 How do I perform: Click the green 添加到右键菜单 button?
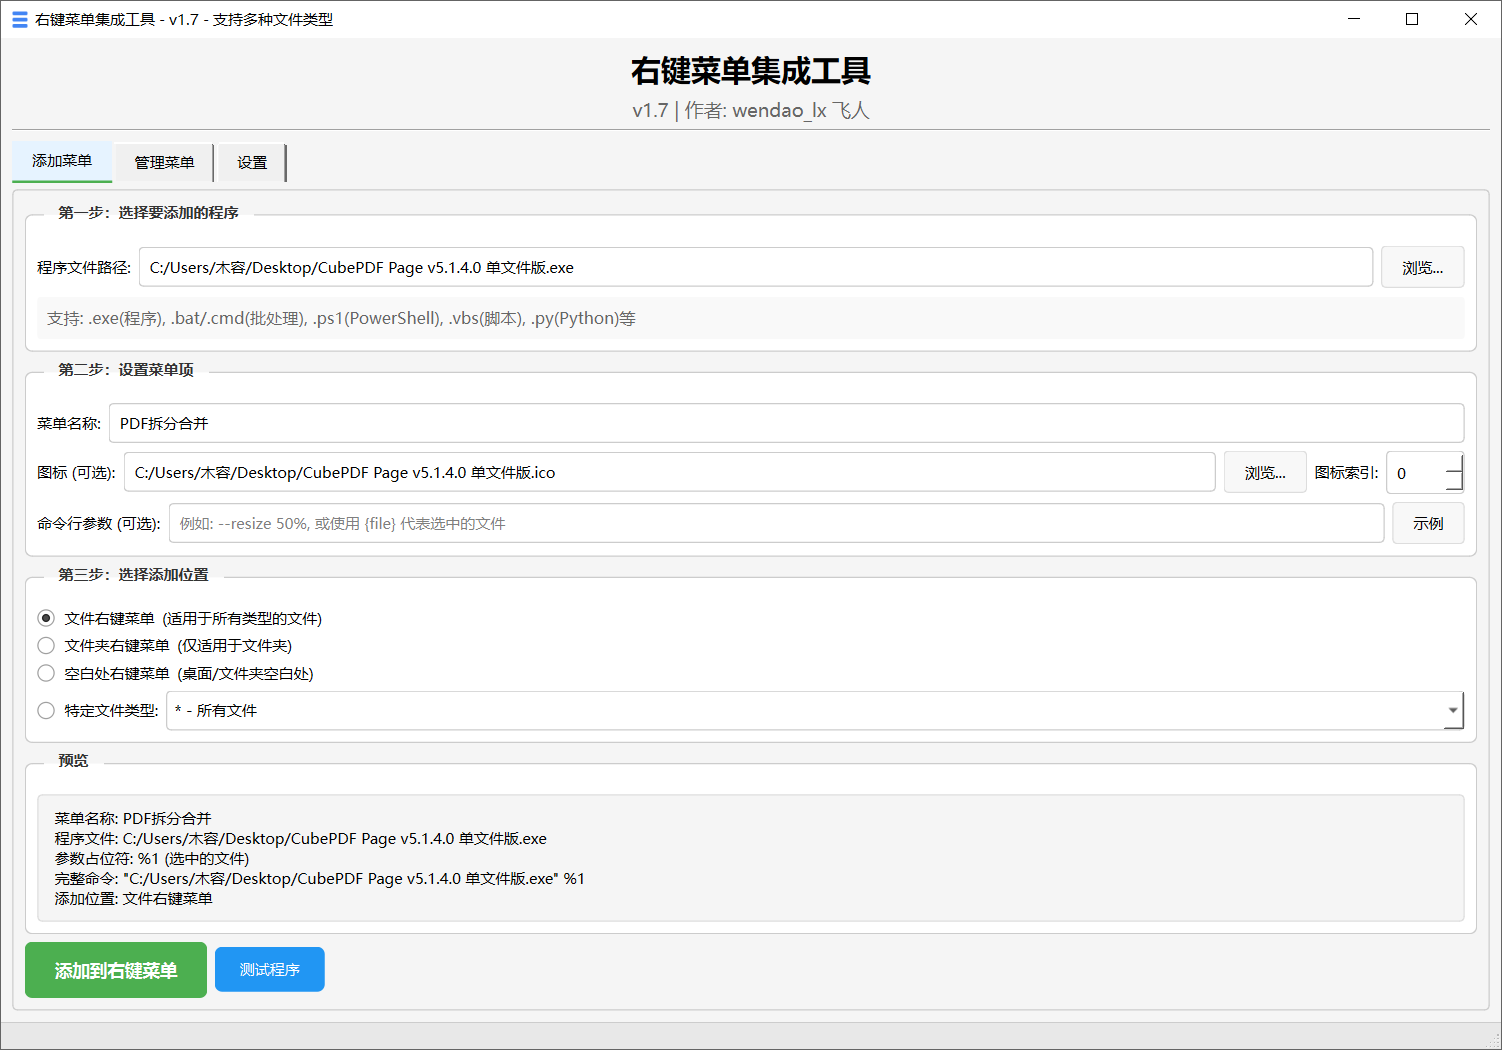pos(115,969)
